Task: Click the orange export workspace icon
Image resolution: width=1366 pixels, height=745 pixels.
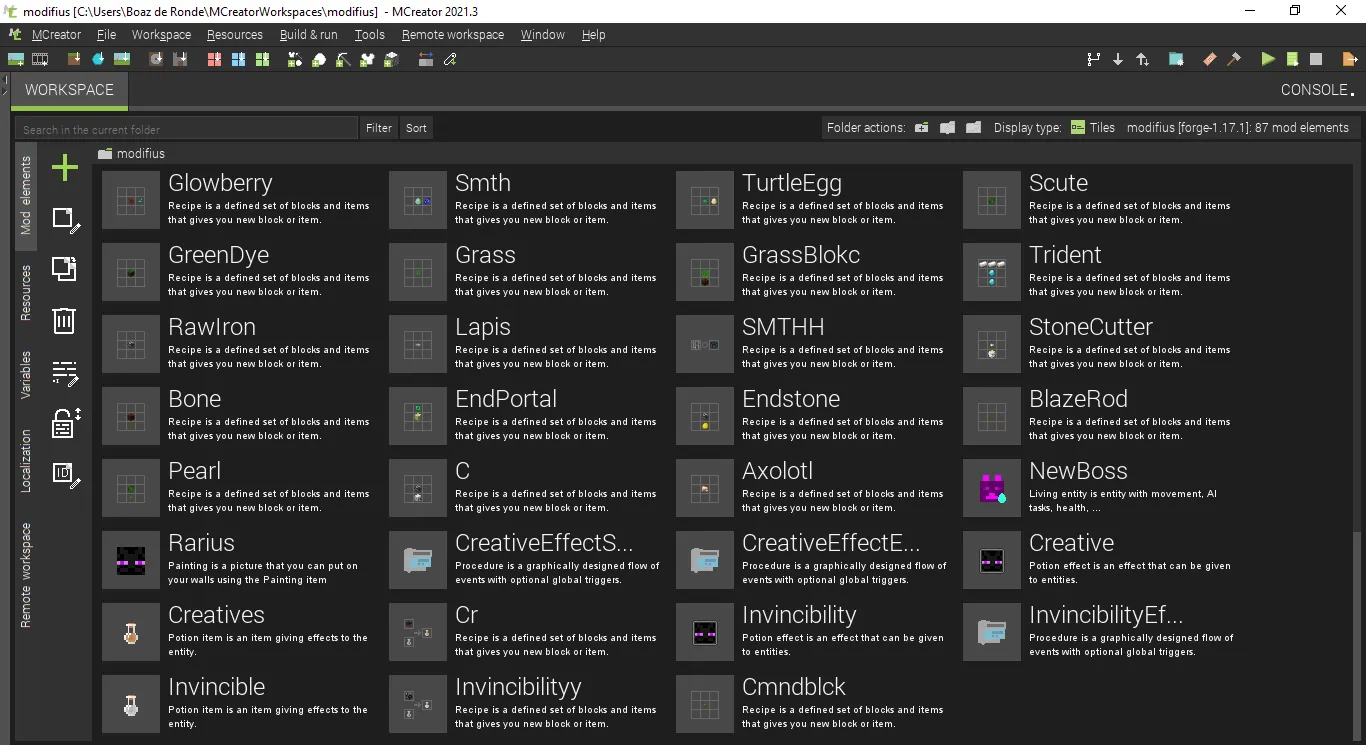Action: [1350, 59]
